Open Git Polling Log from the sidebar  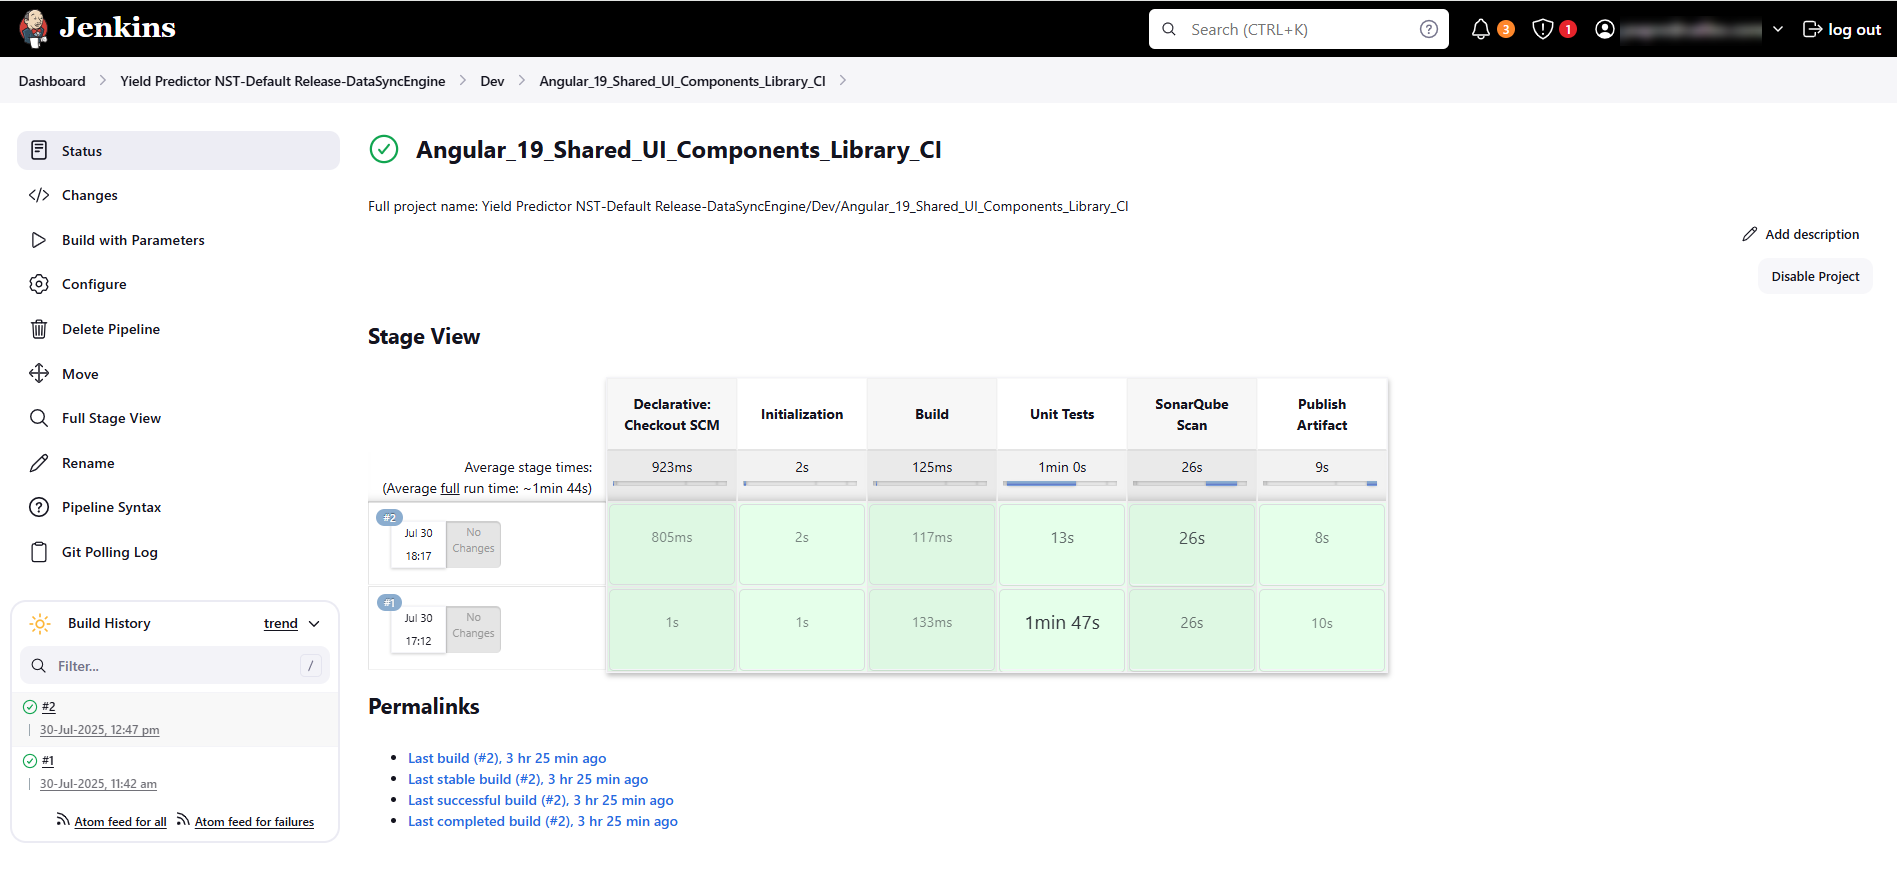[178, 552]
